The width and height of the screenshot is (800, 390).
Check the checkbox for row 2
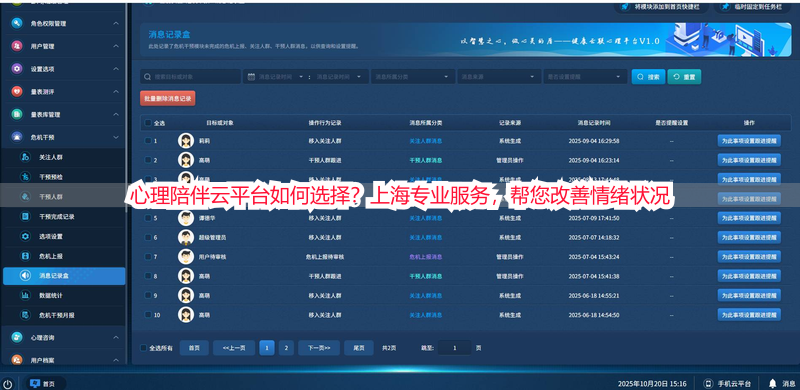tap(148, 160)
